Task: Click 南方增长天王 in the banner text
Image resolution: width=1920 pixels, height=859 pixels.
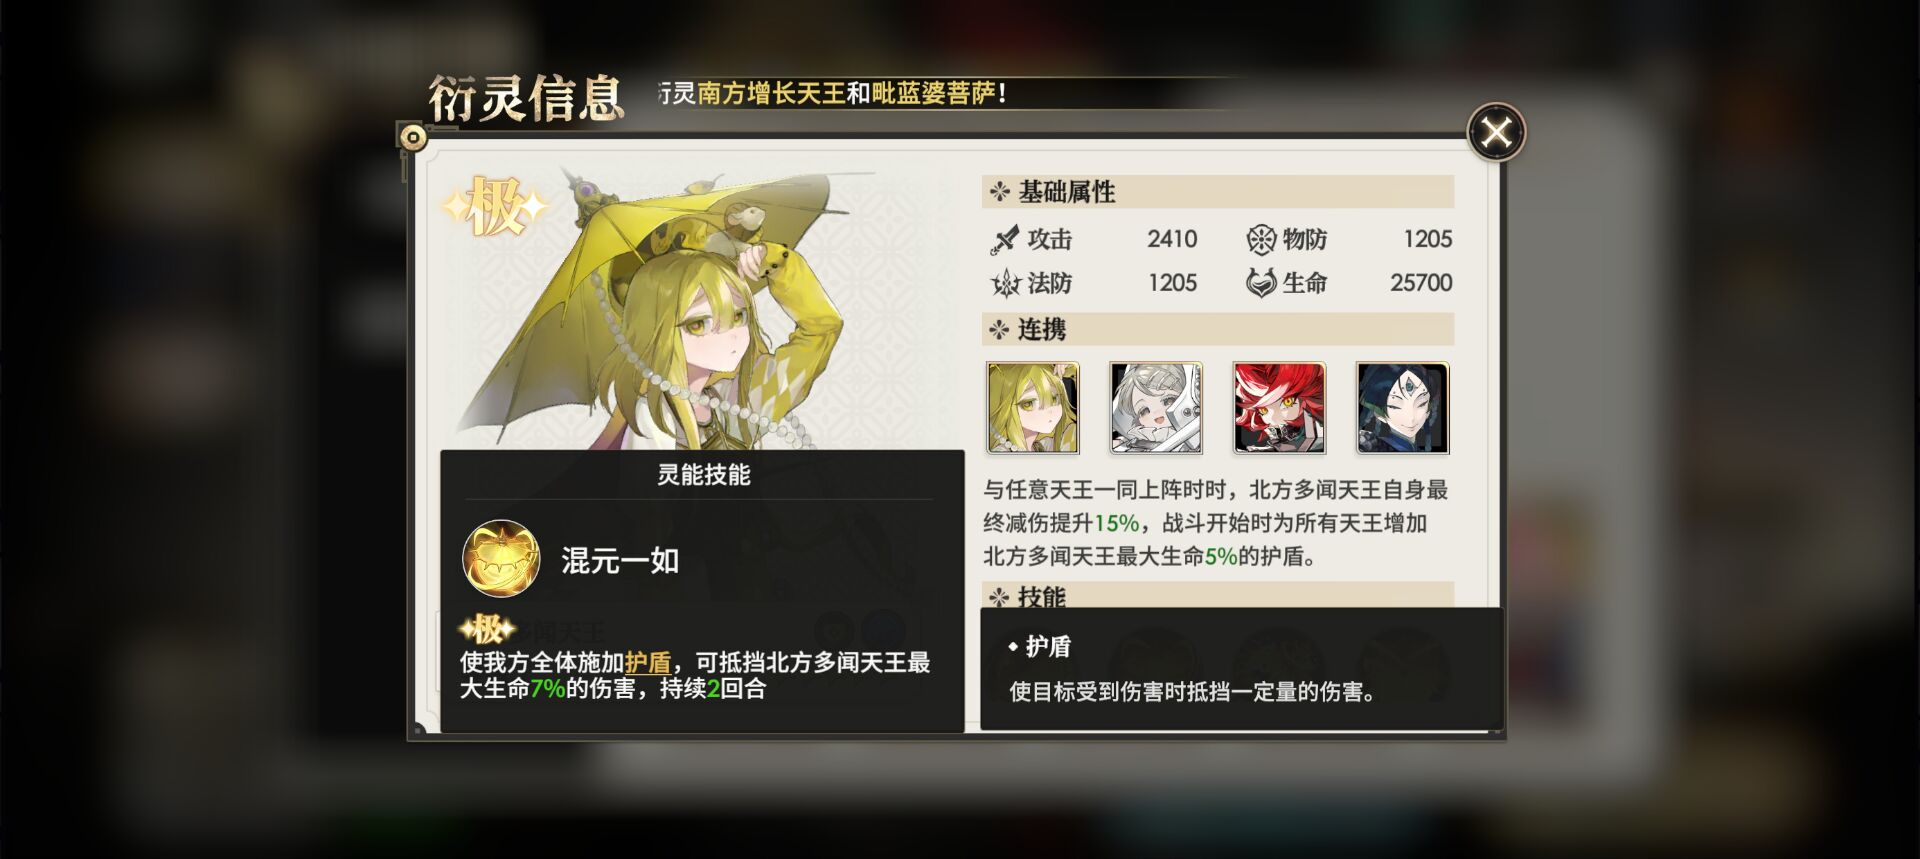Action: click(x=771, y=93)
